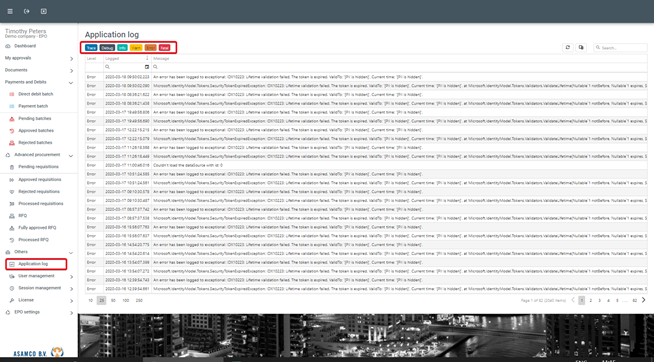Screen dimensions: 654x362
Task: Open calendar picker in Logged filter
Action: point(147,67)
